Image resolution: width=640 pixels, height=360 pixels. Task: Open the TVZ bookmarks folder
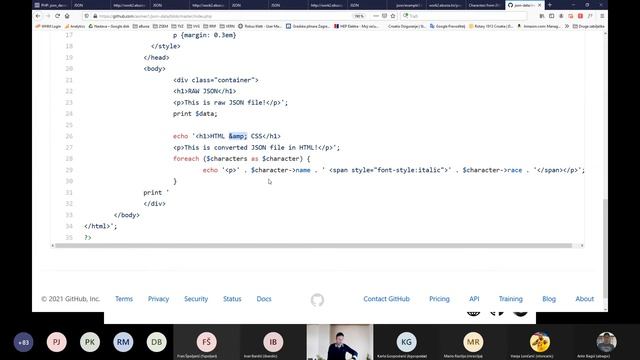click(x=178, y=26)
